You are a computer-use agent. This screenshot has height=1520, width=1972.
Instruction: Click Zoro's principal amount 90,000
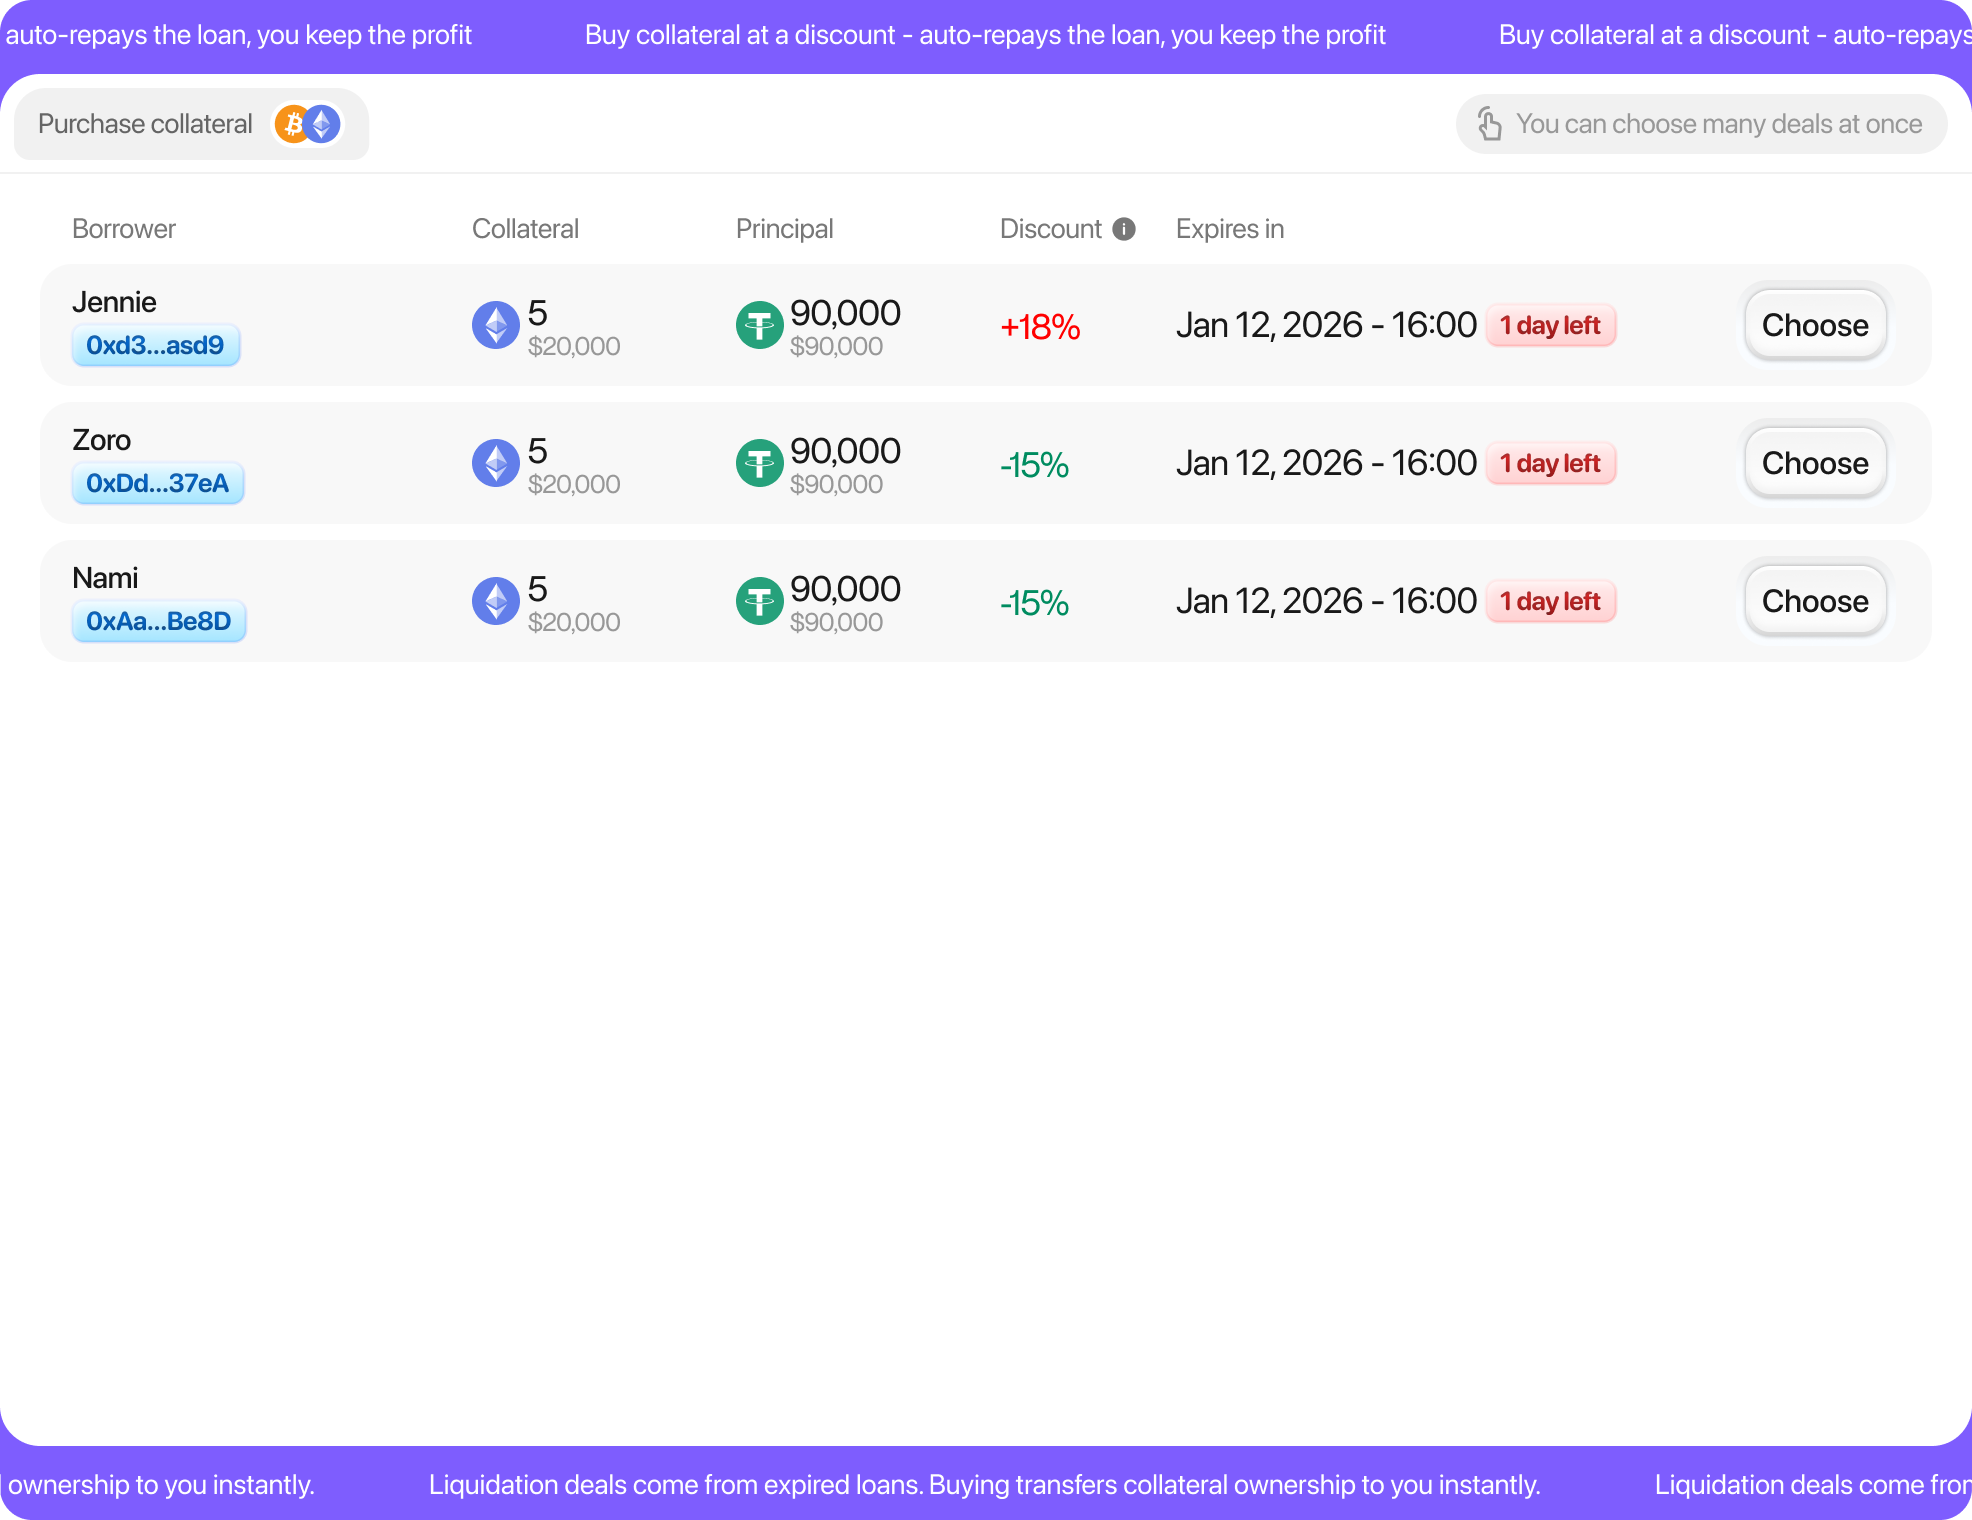pyautogui.click(x=845, y=451)
